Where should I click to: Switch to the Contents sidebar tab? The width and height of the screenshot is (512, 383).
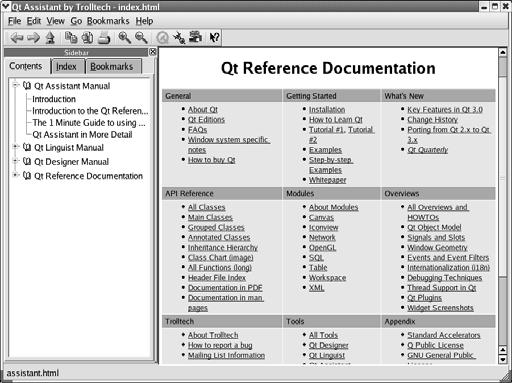[26, 66]
